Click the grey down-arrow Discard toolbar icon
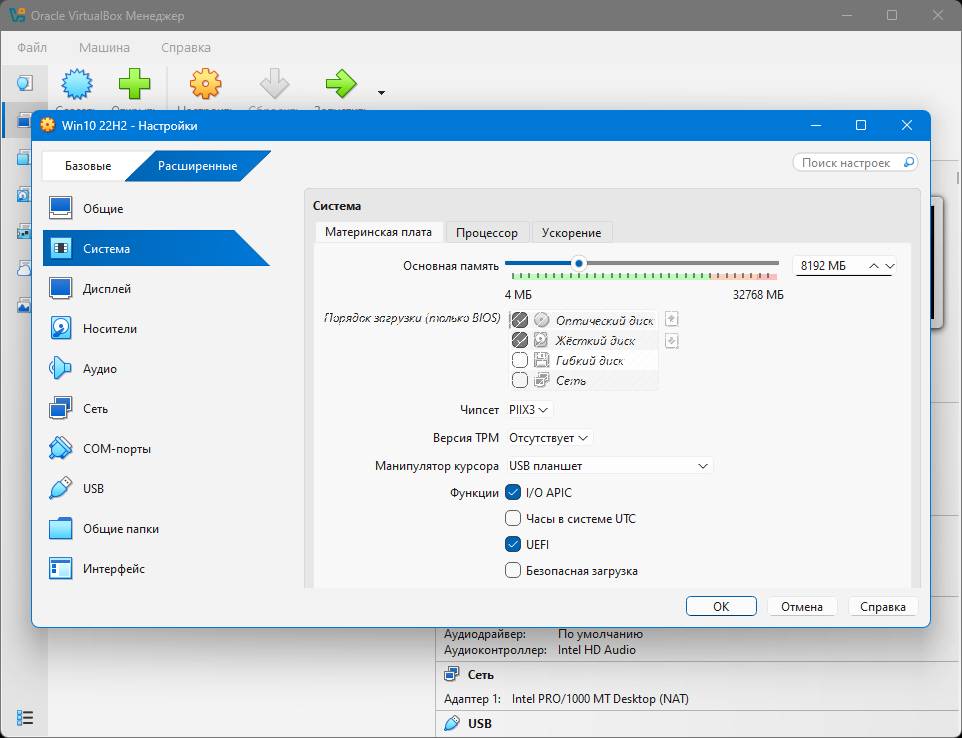 (274, 84)
